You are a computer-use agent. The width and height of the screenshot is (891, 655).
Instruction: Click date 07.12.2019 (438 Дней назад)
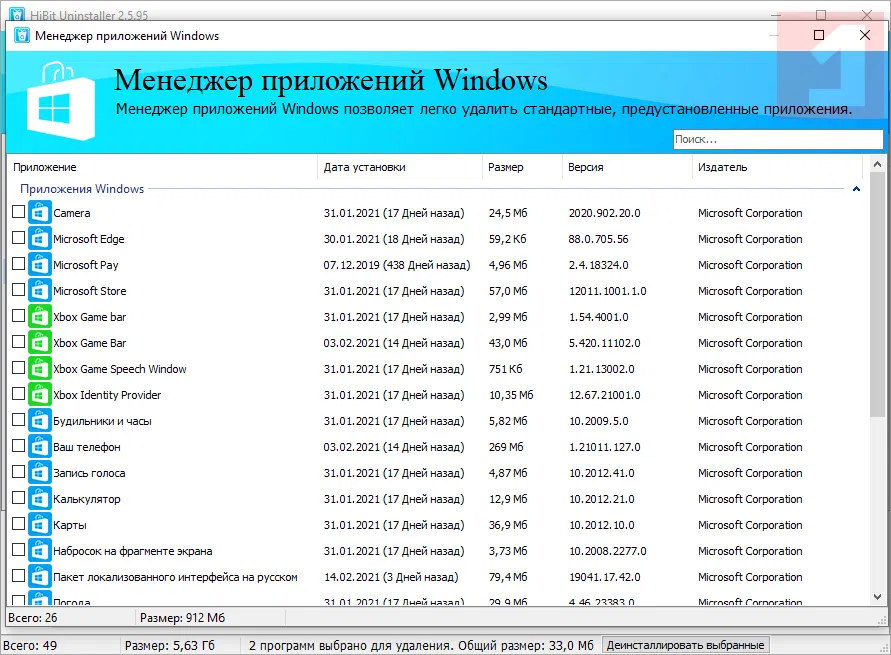pyautogui.click(x=397, y=265)
